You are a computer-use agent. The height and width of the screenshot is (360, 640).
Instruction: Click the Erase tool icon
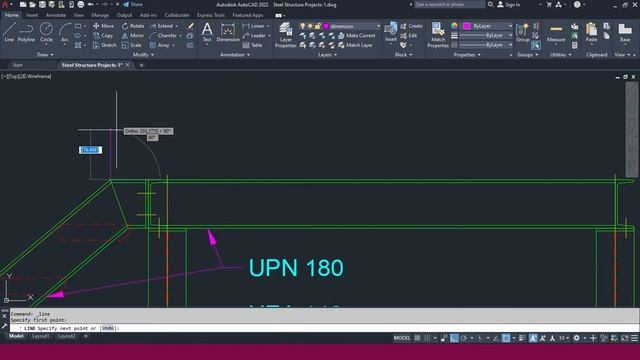pos(191,26)
